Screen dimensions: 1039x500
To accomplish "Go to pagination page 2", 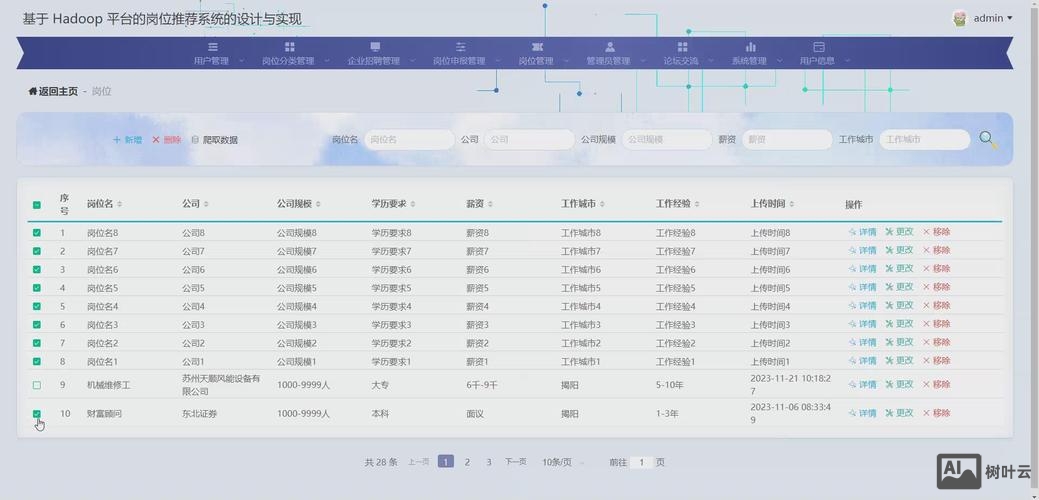I will coord(467,462).
